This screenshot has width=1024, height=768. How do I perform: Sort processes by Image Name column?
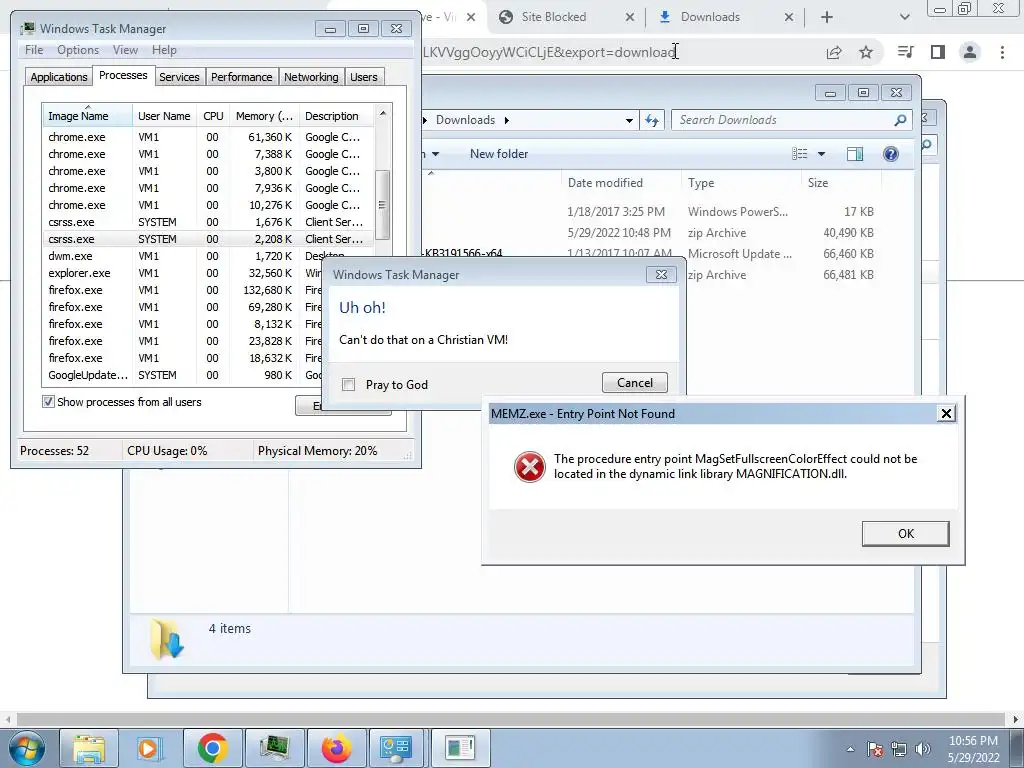[x=88, y=116]
